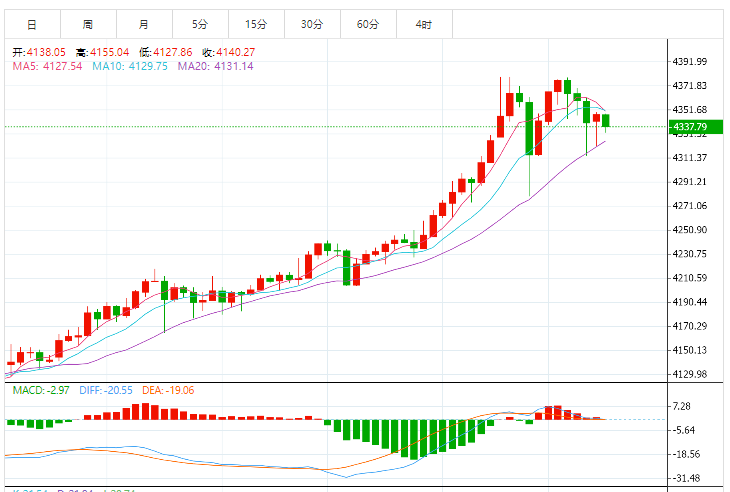Click the 收:4140.27 closing price text

pos(228,52)
